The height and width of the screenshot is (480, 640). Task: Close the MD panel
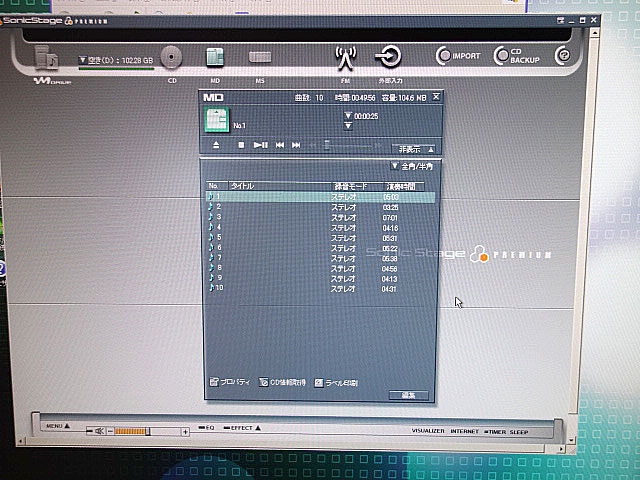[436, 97]
